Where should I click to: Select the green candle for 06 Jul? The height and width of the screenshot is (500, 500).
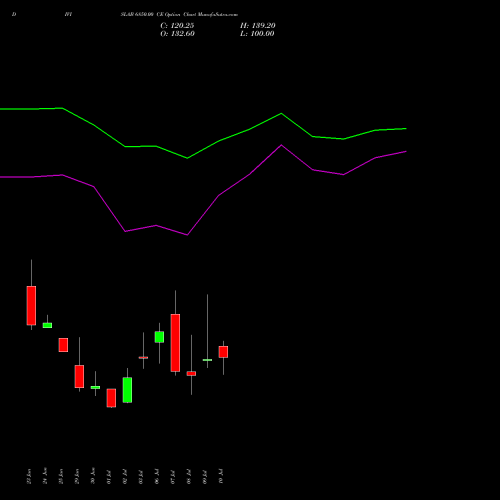point(159,337)
